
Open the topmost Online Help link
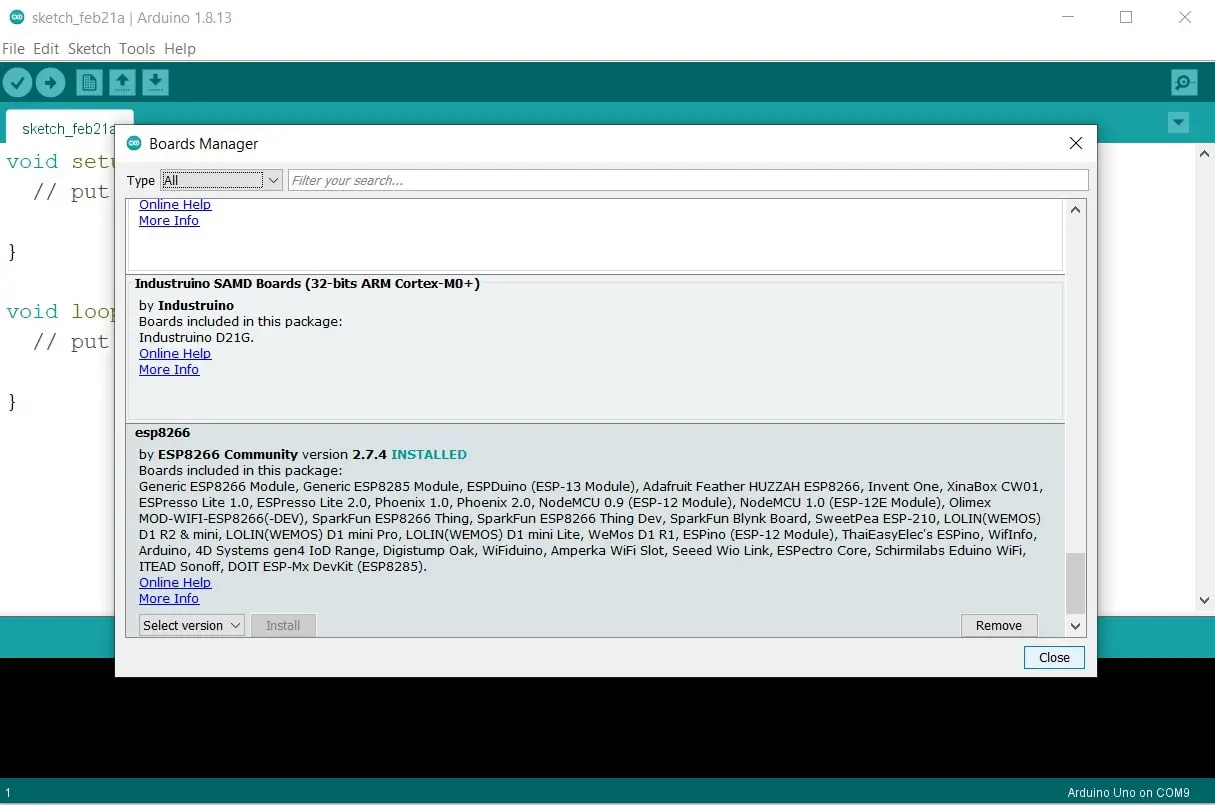coord(175,204)
